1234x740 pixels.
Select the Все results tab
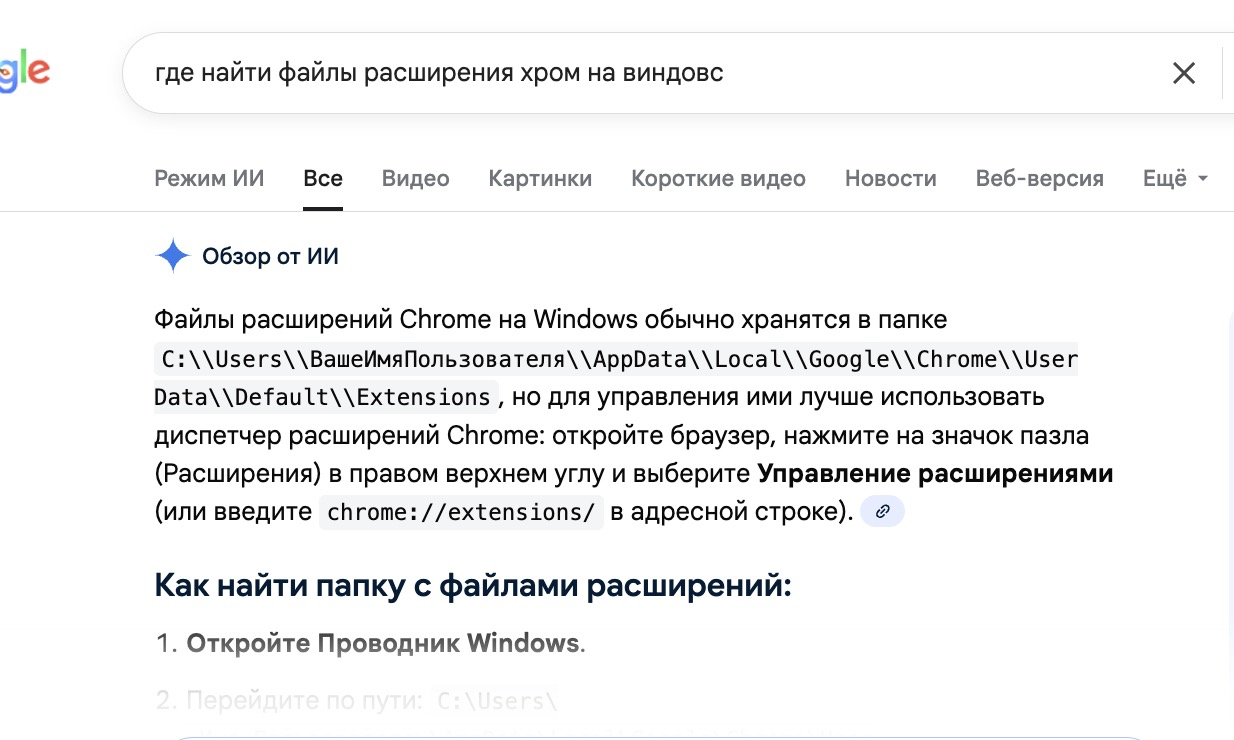coord(323,179)
